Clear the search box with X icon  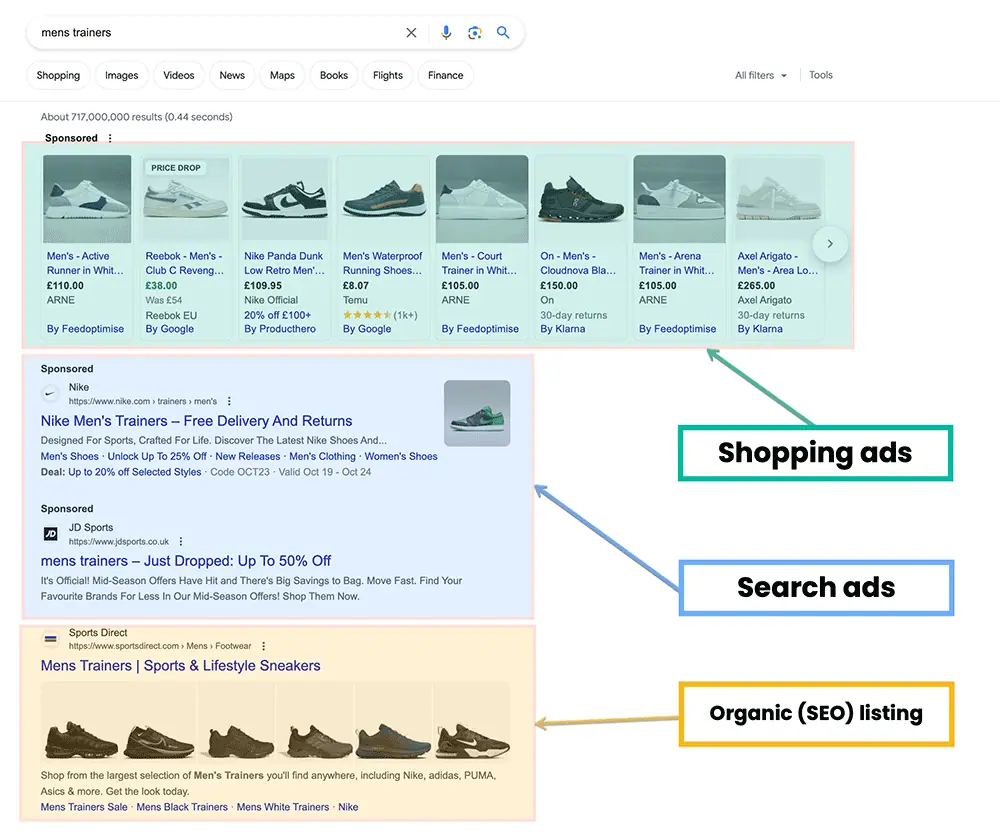(411, 33)
